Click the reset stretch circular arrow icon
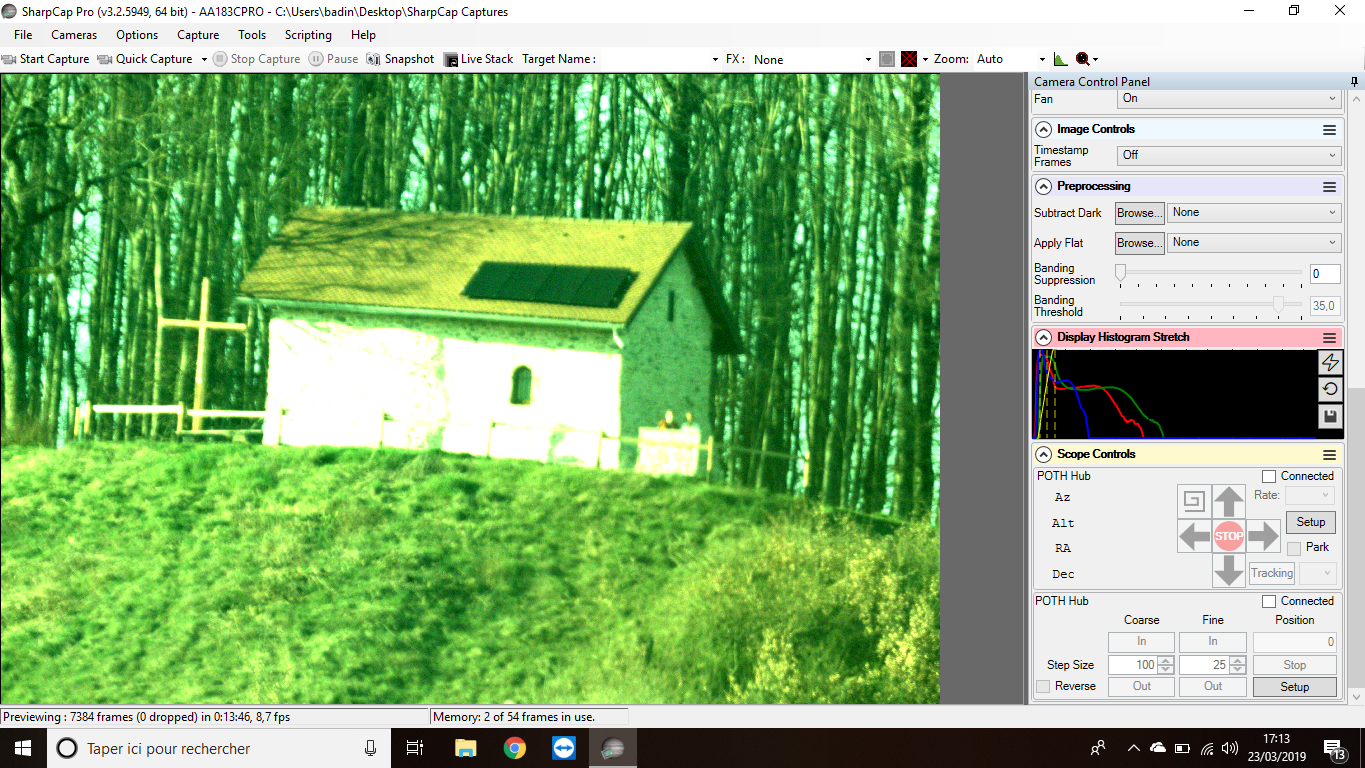 click(x=1330, y=389)
